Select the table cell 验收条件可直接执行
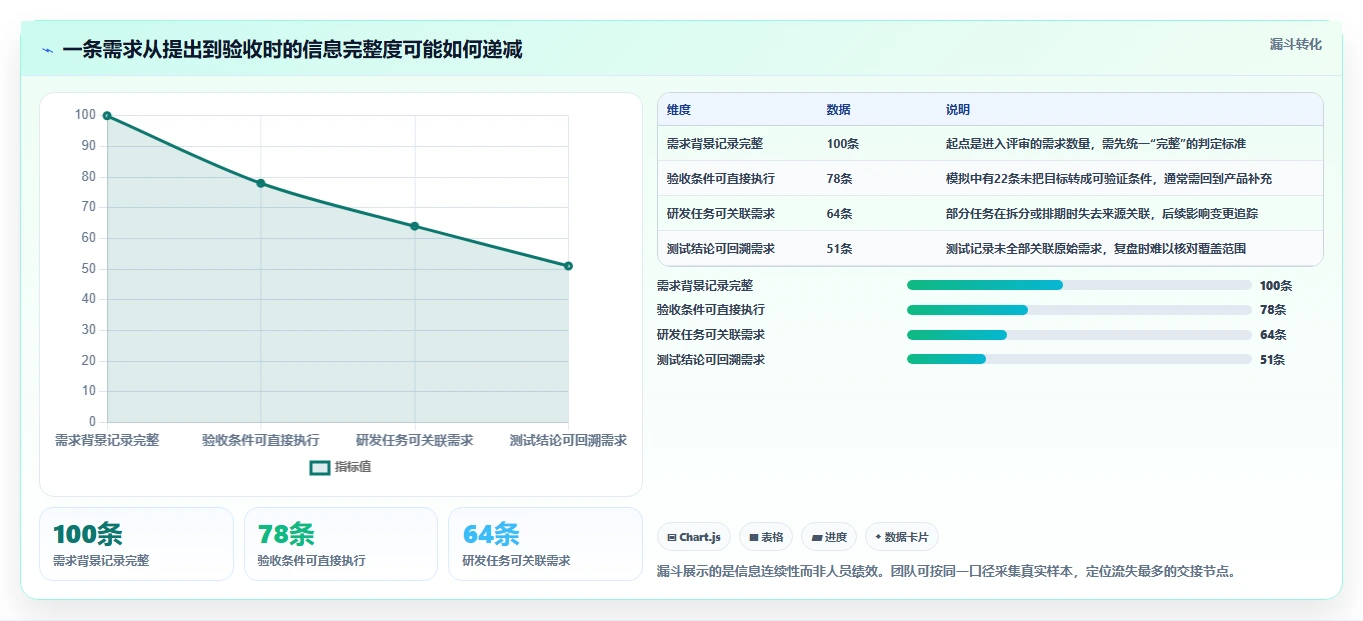 tap(721, 179)
